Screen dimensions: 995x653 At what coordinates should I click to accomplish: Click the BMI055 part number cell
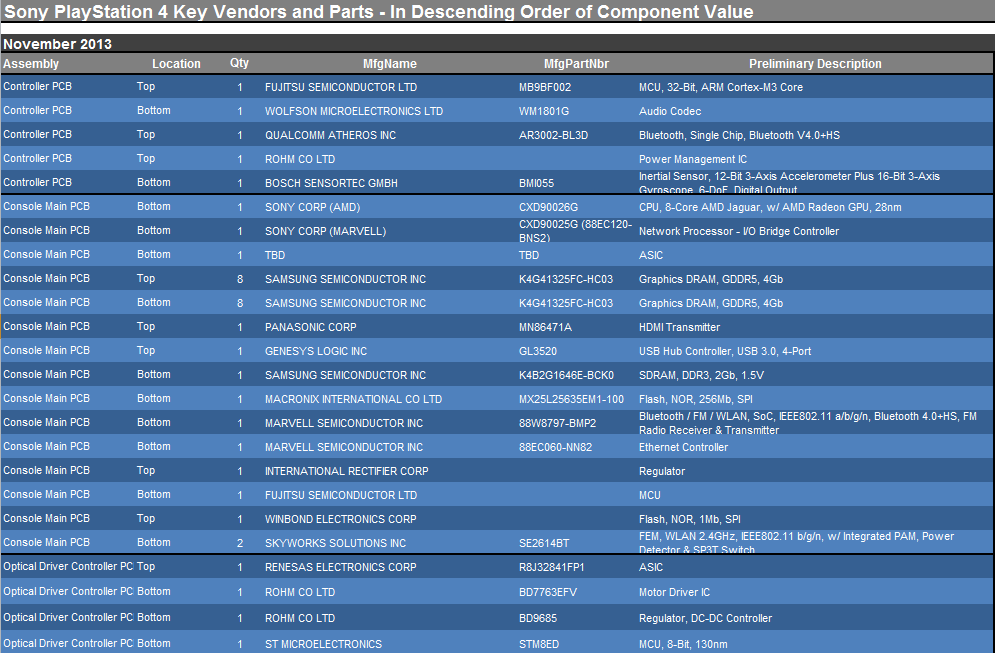pos(536,184)
